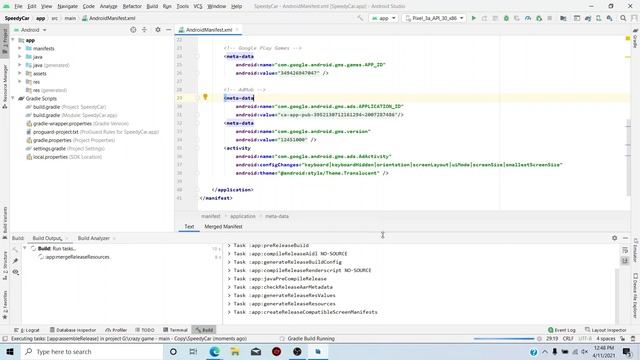Click the Microsoft Edge taskbar icon
This screenshot has height=360, width=640.
pos(214,351)
